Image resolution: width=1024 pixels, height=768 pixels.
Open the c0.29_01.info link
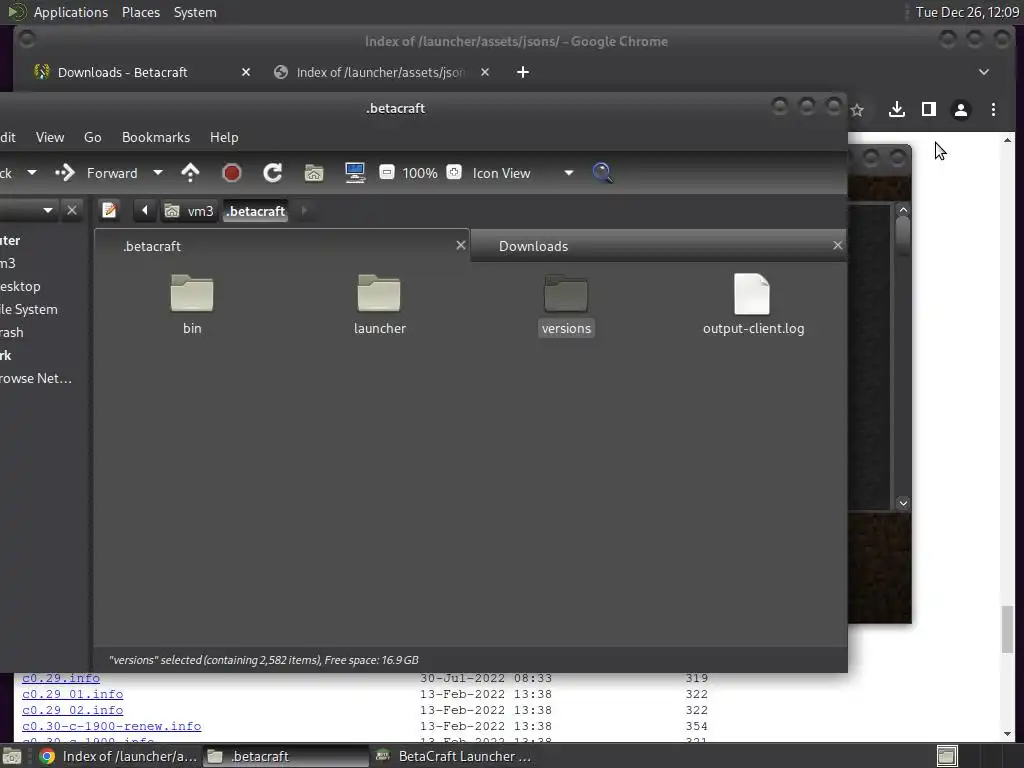click(x=72, y=694)
